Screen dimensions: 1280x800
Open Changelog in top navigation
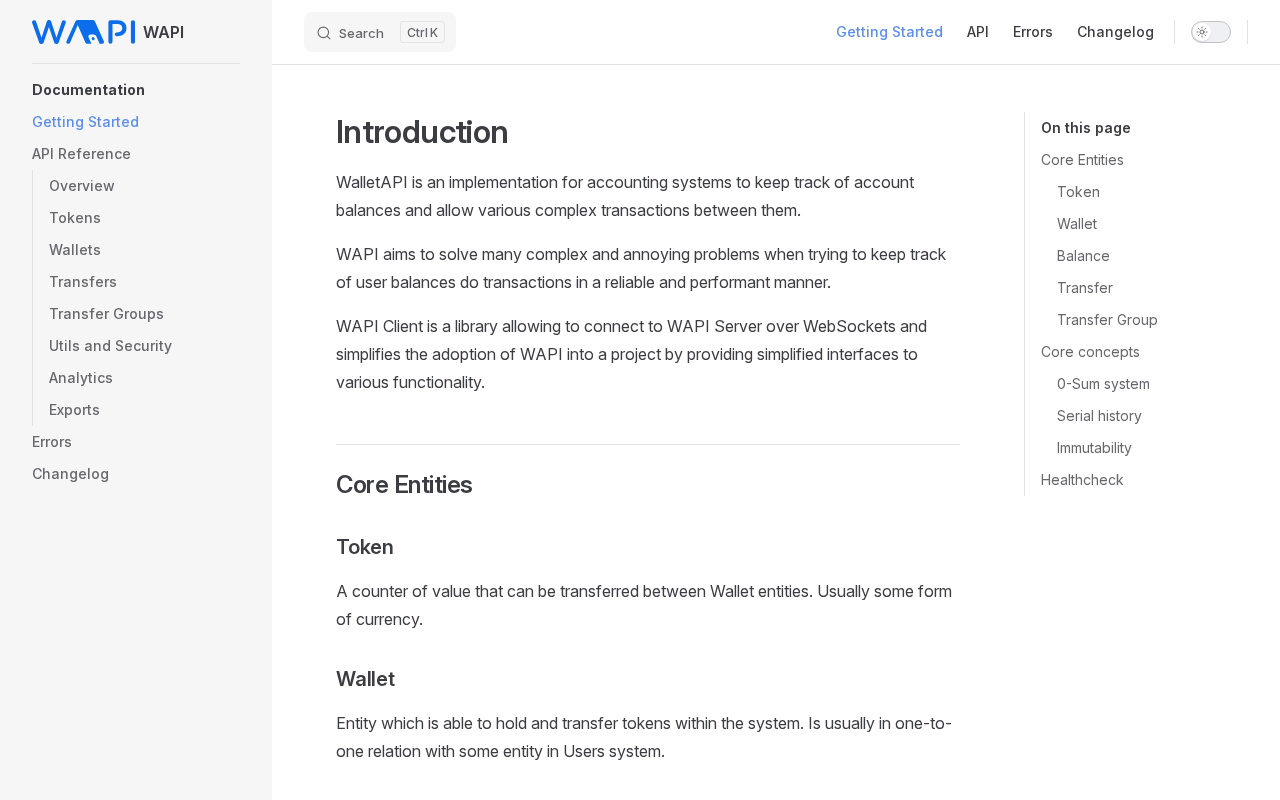[x=1115, y=32]
